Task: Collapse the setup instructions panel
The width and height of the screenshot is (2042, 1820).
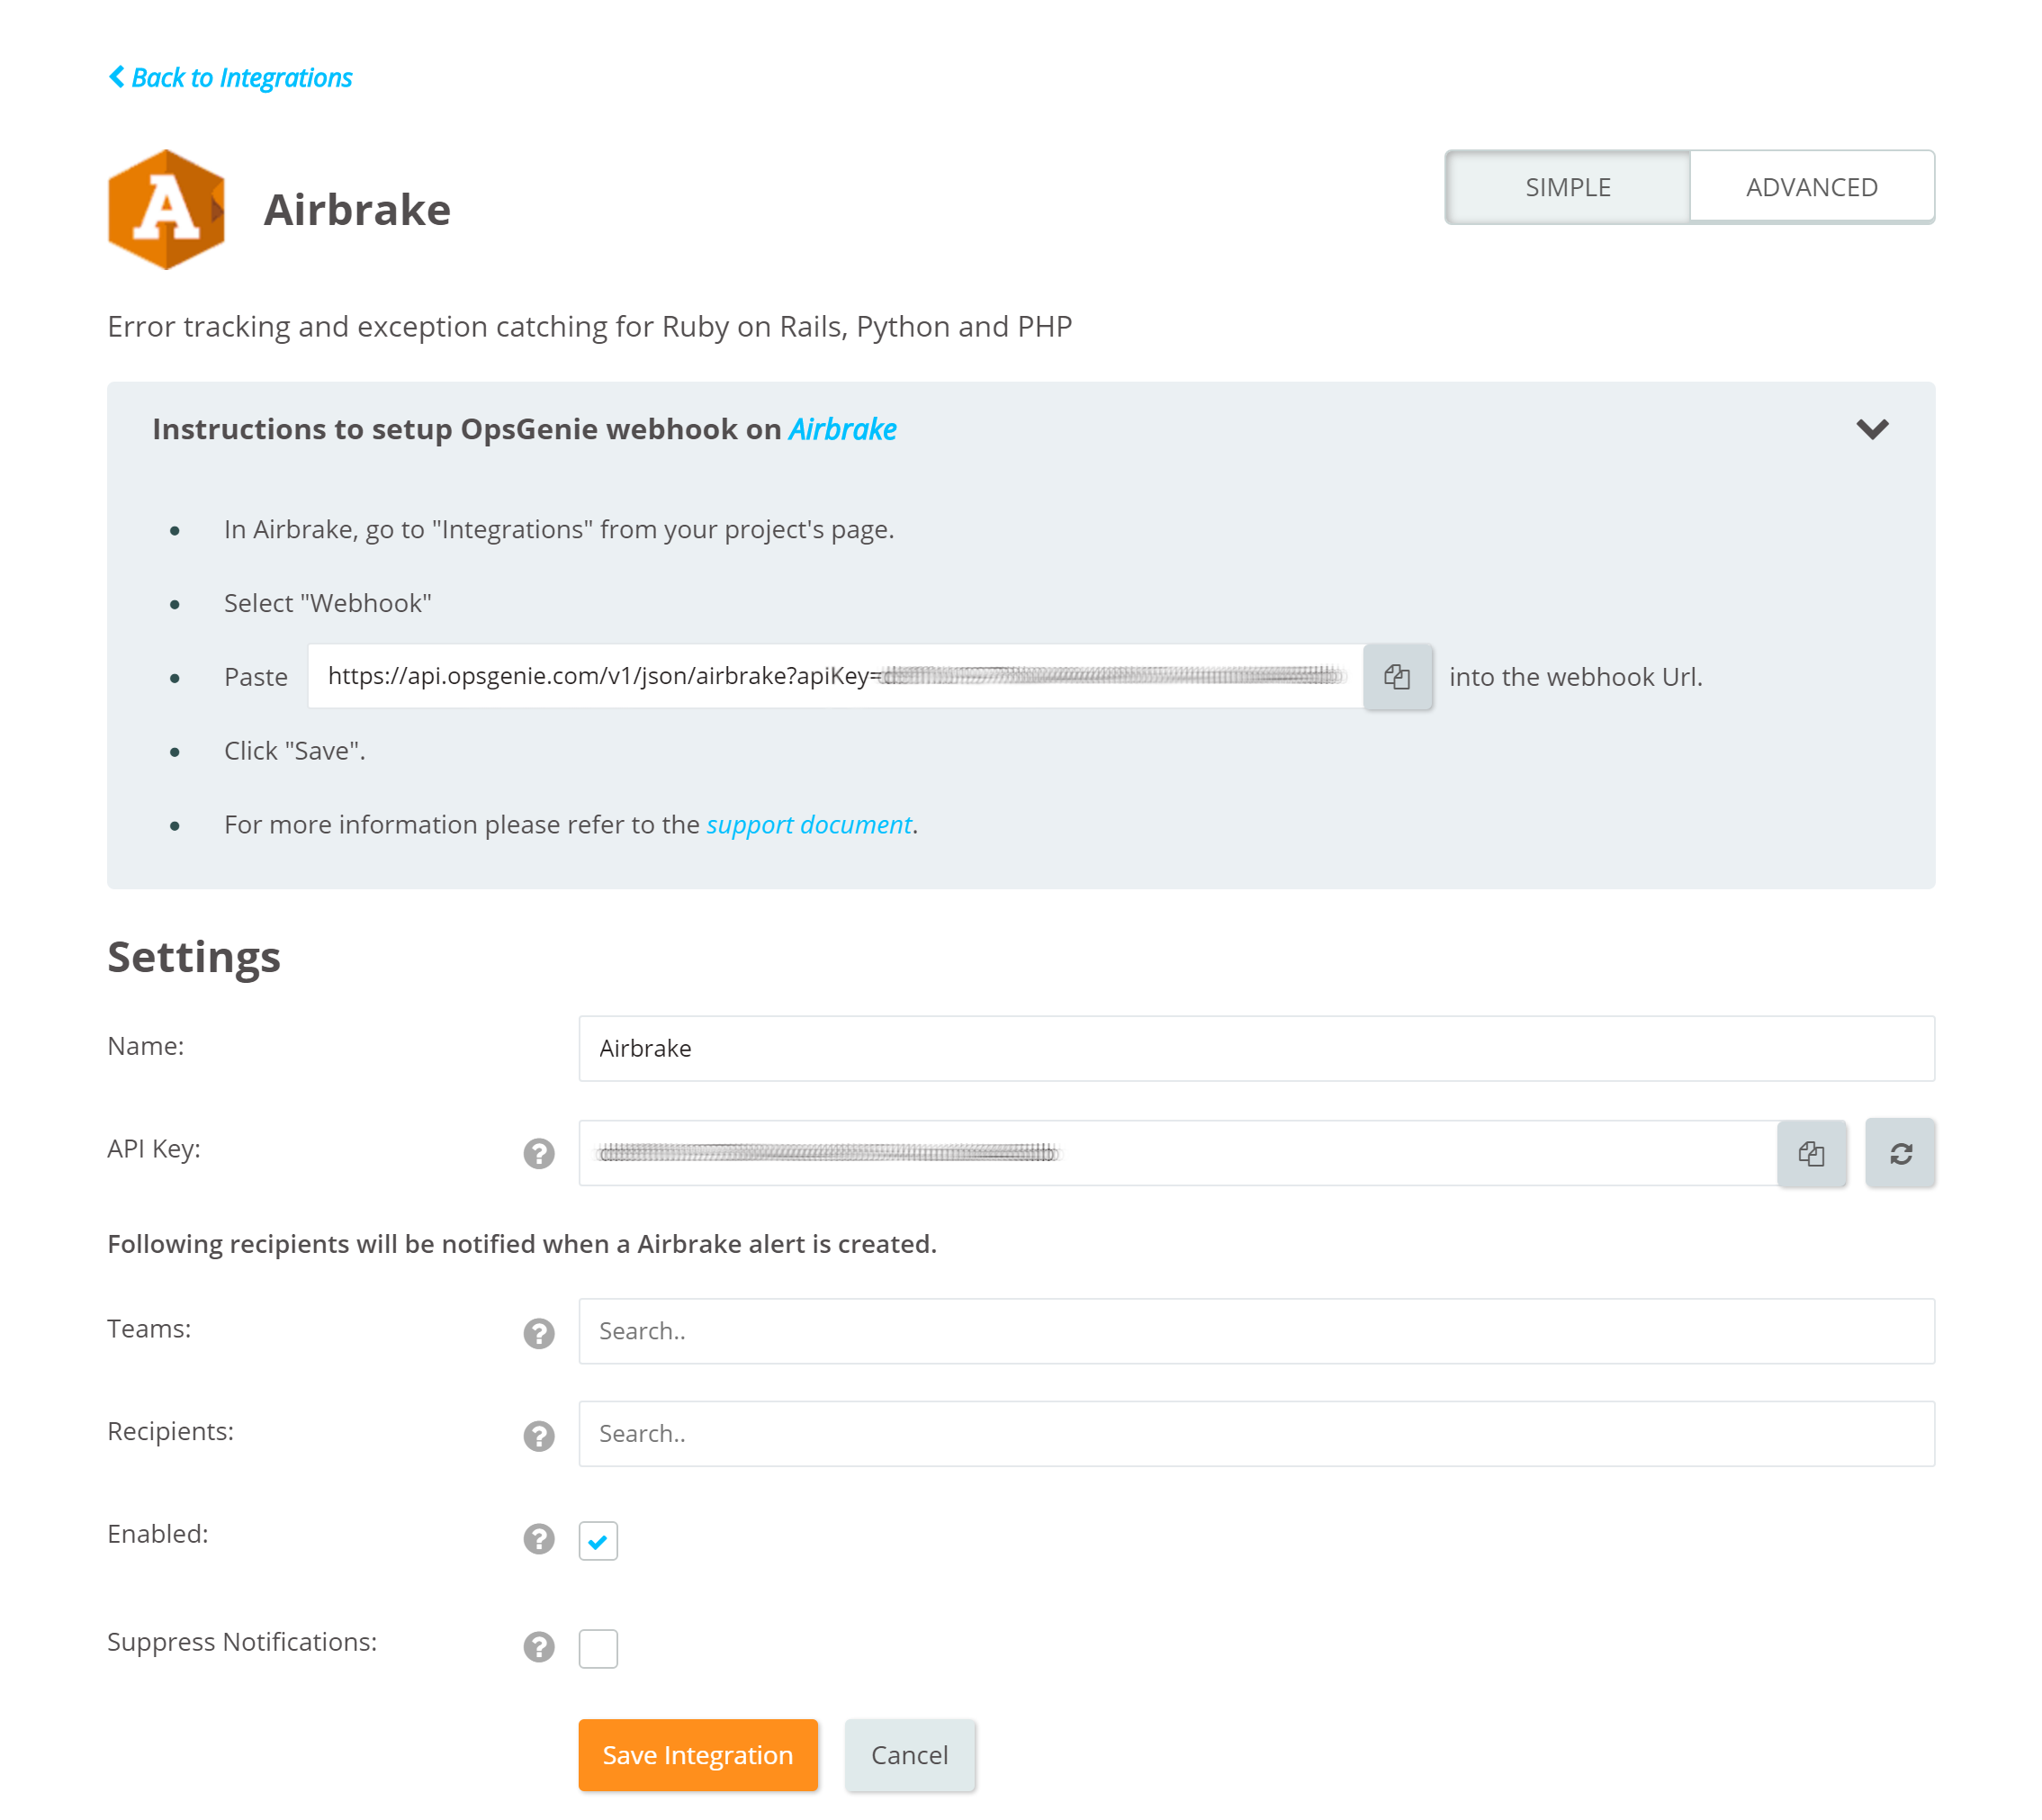Action: tap(1871, 430)
